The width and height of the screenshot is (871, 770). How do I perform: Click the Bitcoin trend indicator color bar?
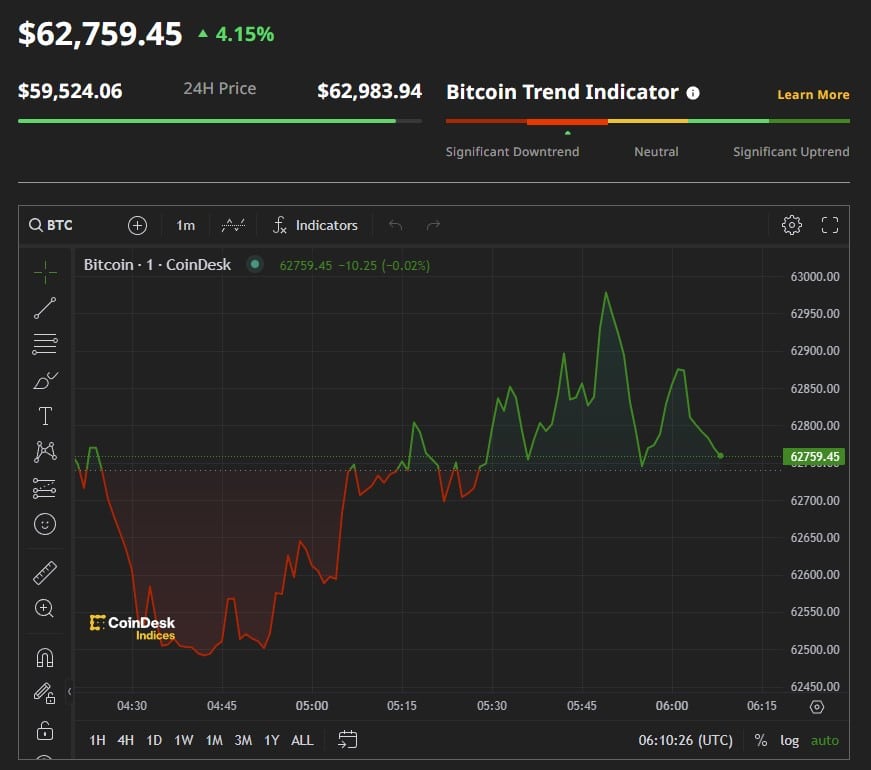pyautogui.click(x=648, y=121)
